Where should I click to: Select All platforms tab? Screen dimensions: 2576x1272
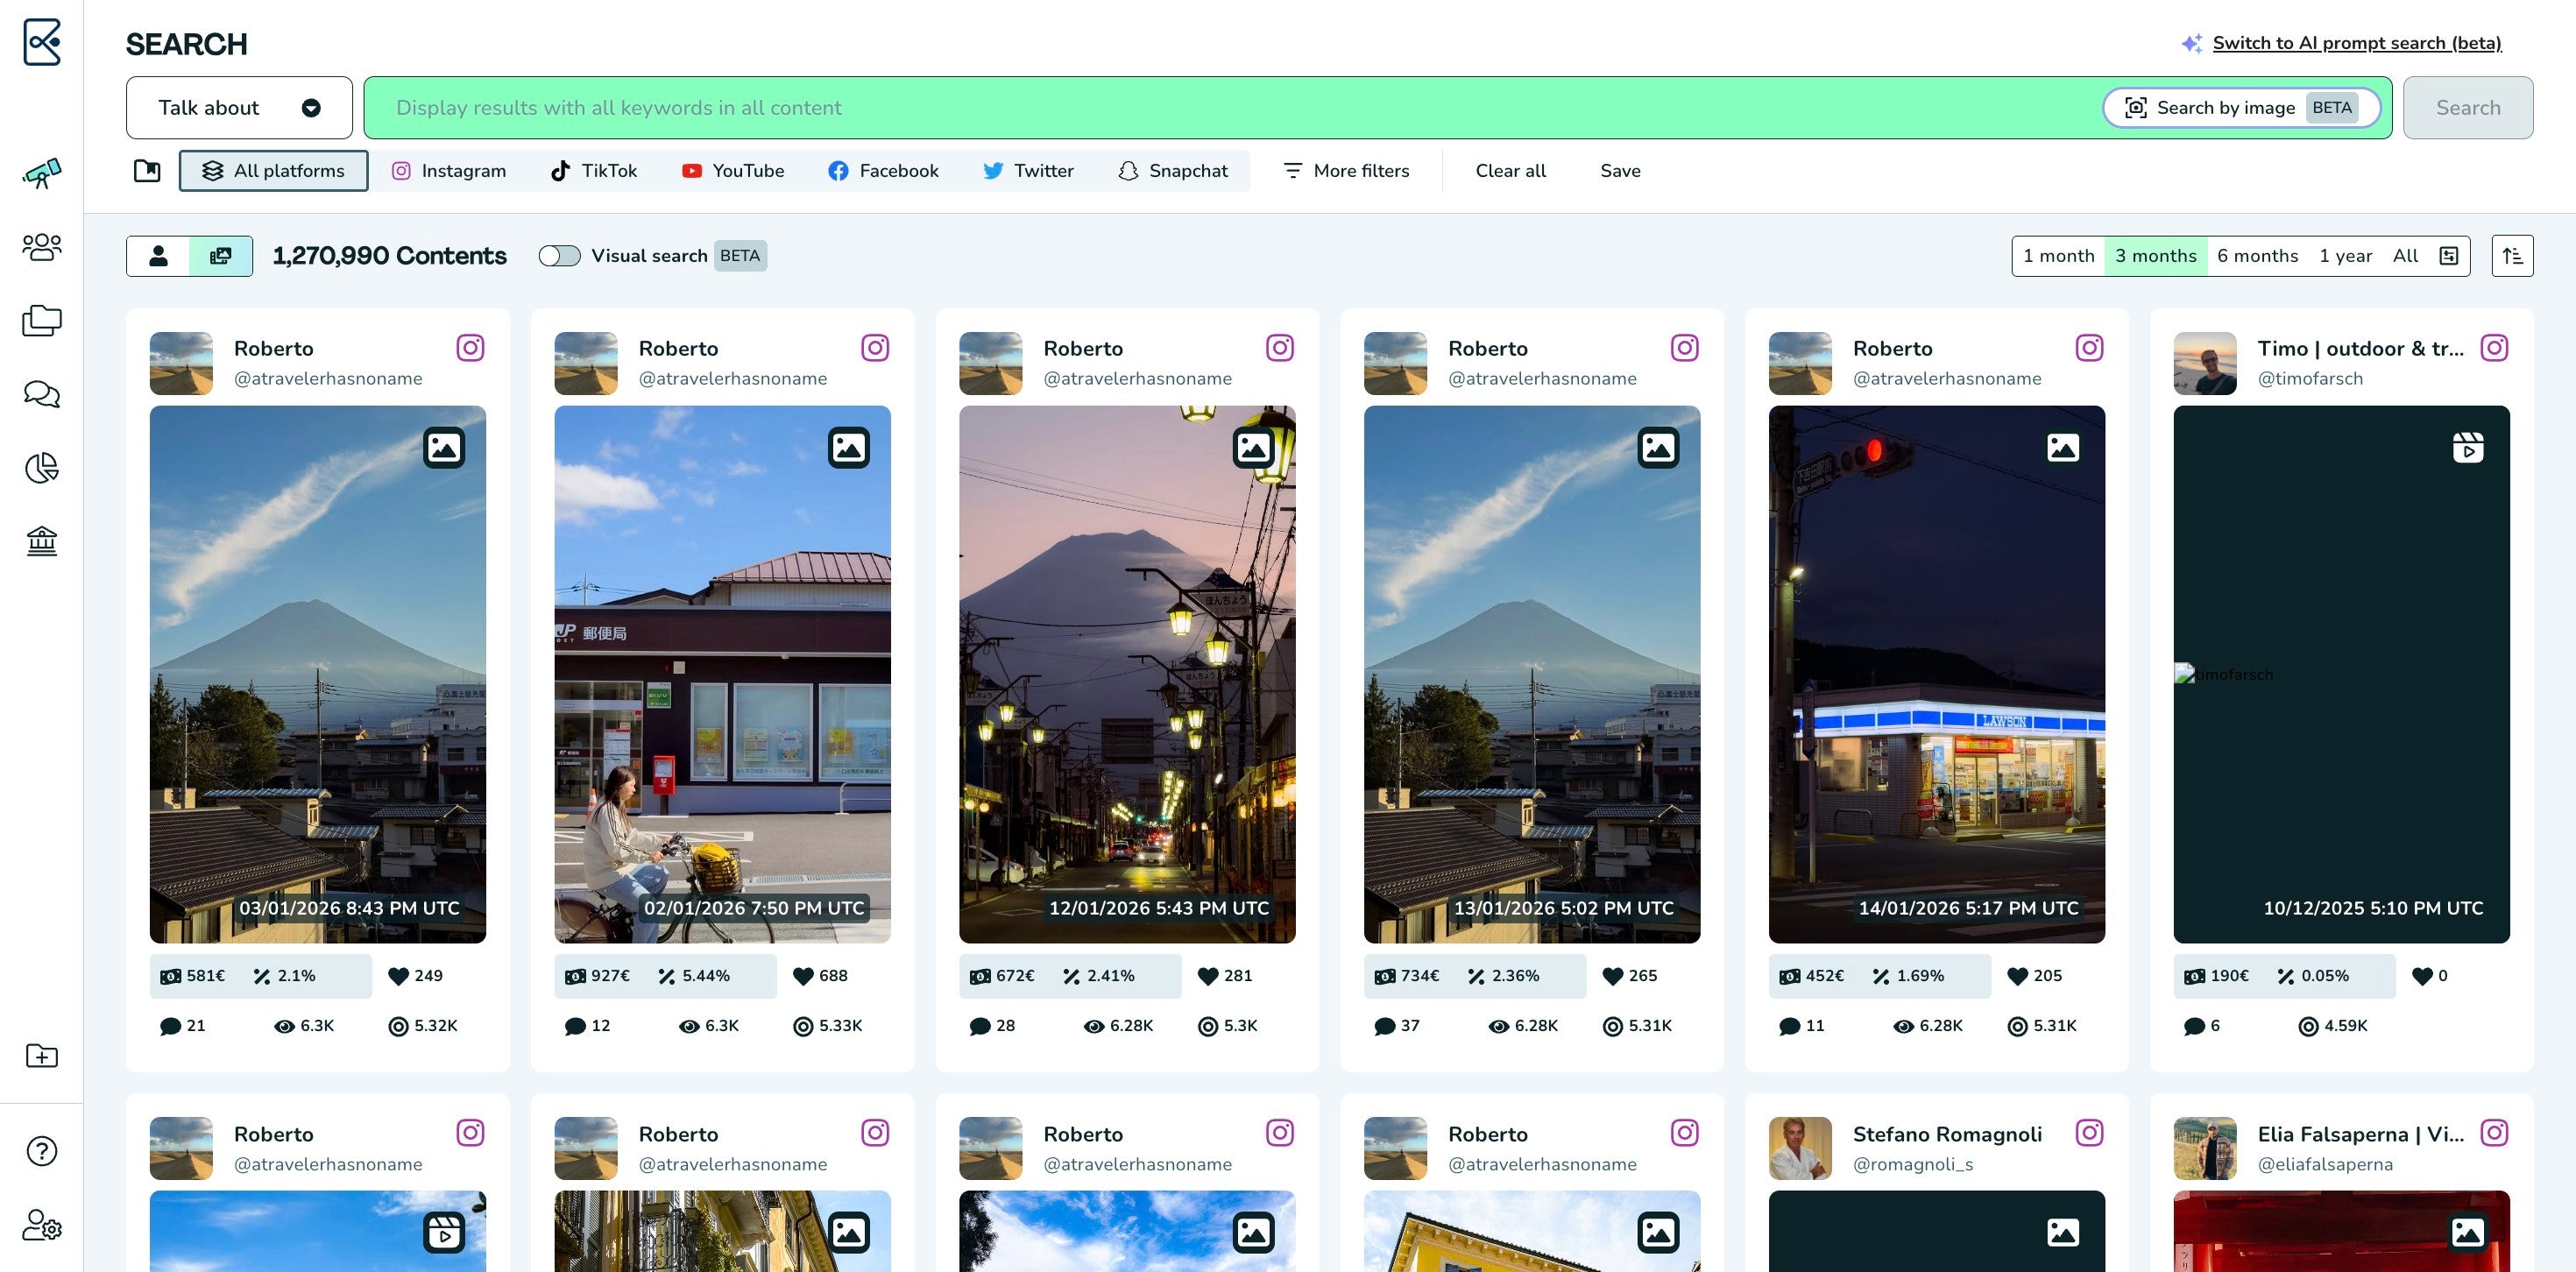pyautogui.click(x=273, y=171)
